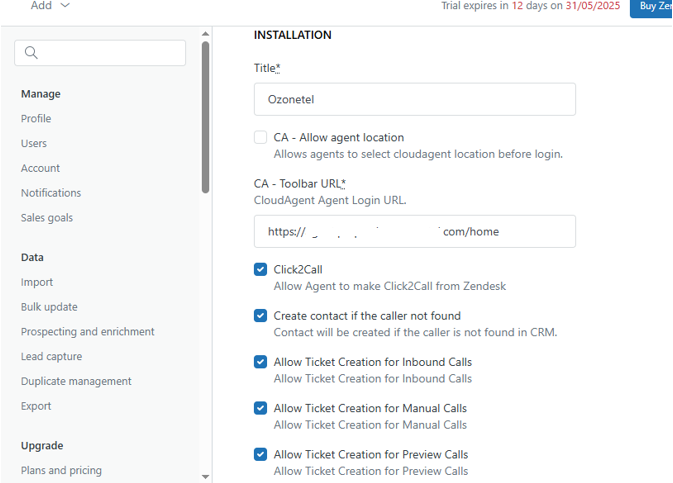Viewport: 673px width, 483px height.
Task: Click the sidebar scroll down arrow
Action: click(206, 477)
